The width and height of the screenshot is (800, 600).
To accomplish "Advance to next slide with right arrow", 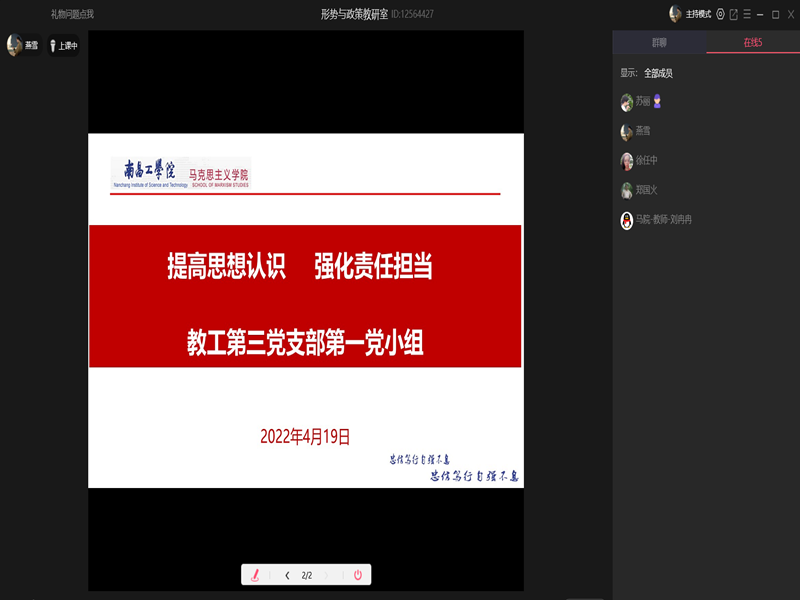I will [x=328, y=575].
